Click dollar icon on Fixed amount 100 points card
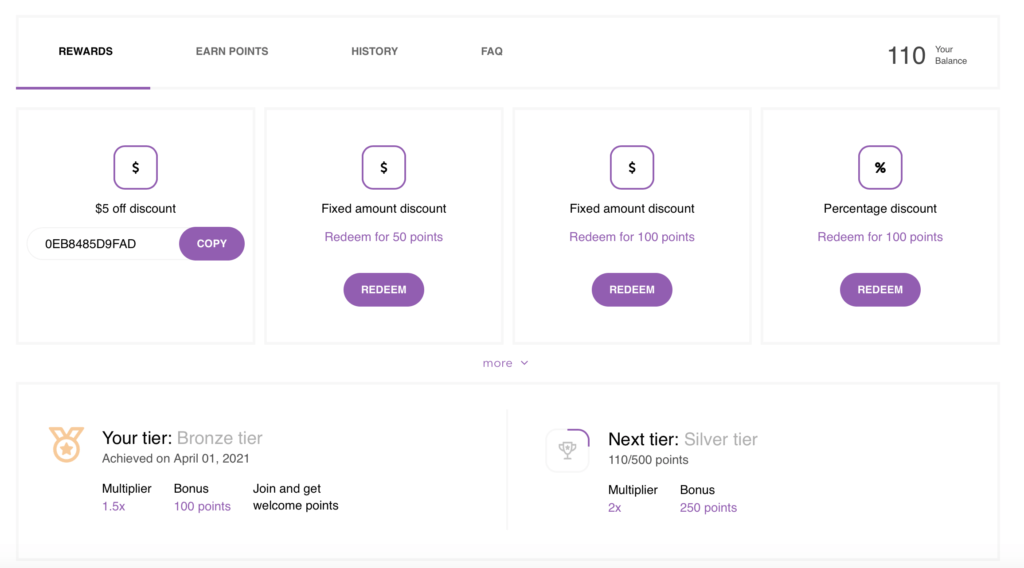Image resolution: width=1024 pixels, height=568 pixels. click(632, 167)
